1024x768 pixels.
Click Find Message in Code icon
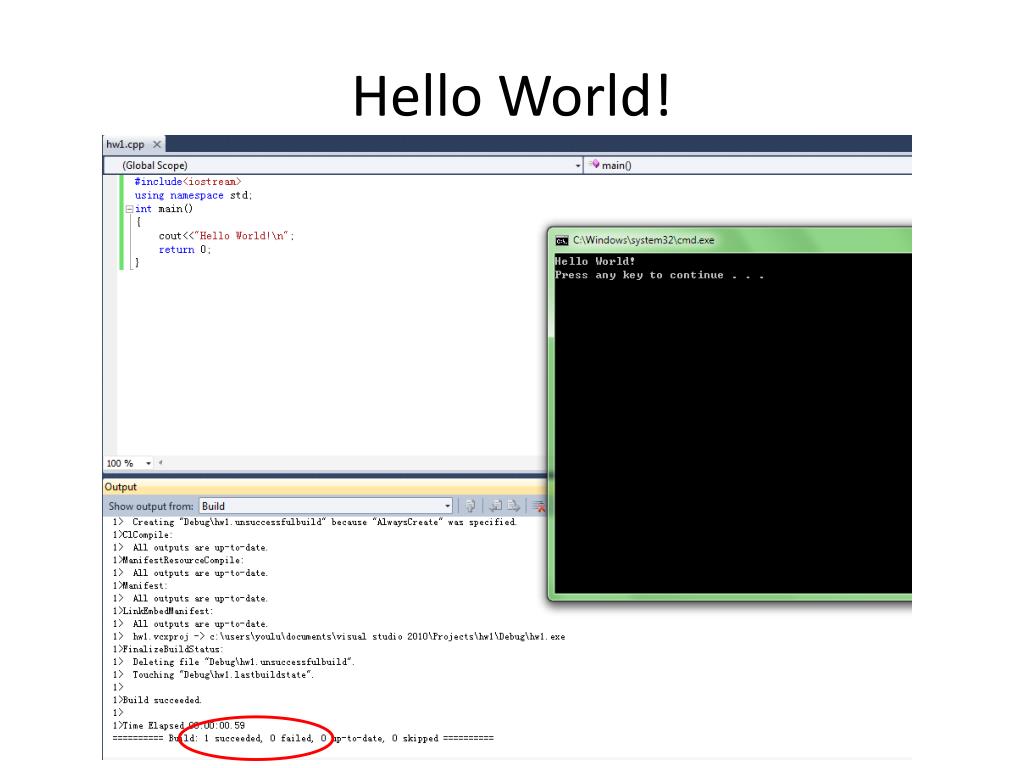point(470,506)
